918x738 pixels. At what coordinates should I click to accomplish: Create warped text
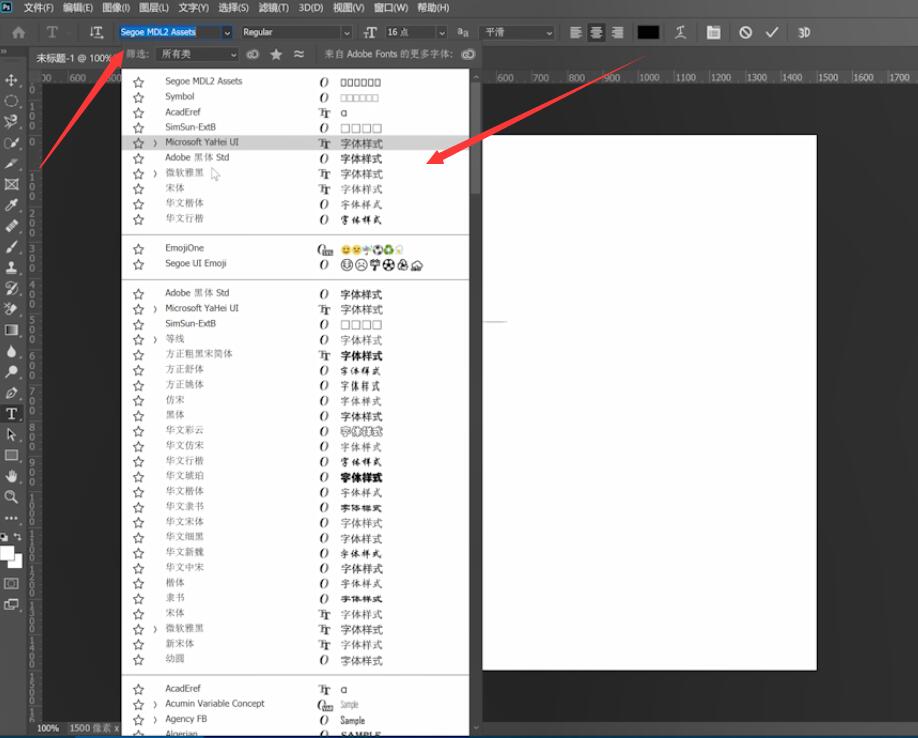coord(680,32)
